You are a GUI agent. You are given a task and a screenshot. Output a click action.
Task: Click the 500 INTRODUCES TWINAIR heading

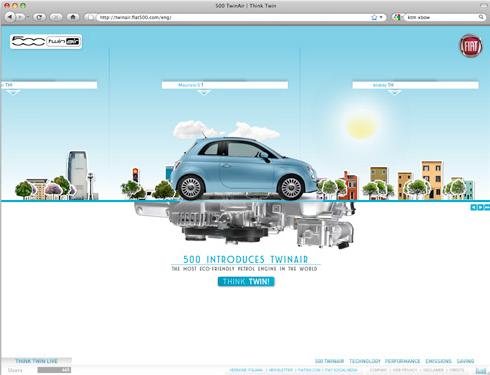(246, 259)
